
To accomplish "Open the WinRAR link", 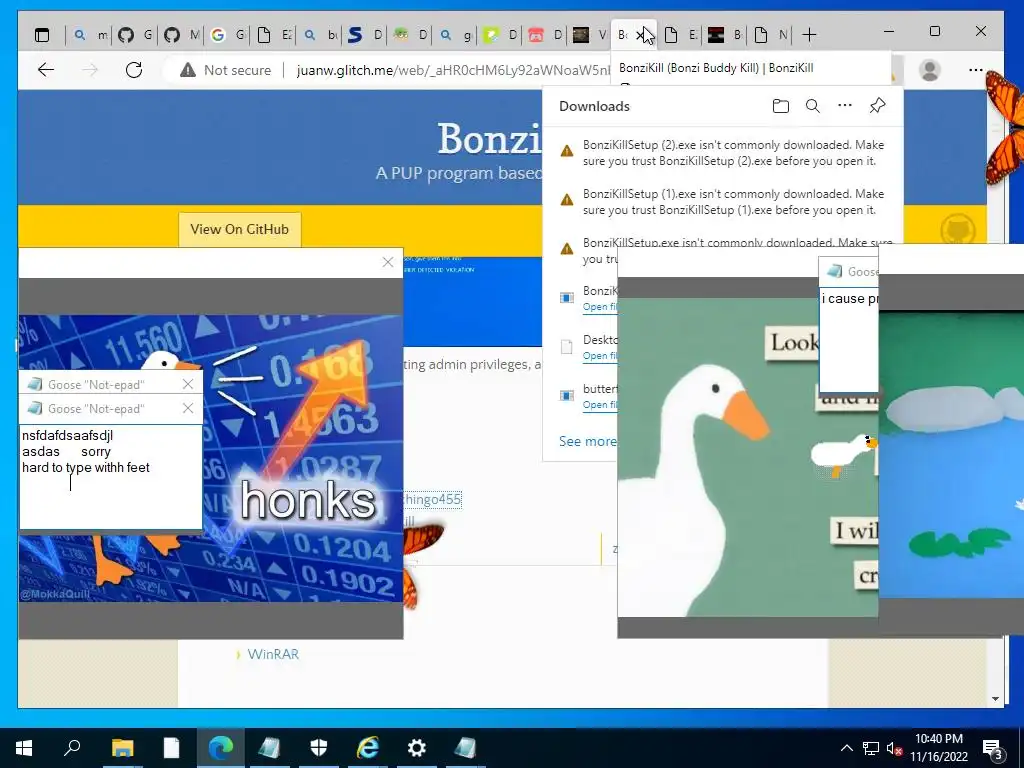I will pos(273,654).
